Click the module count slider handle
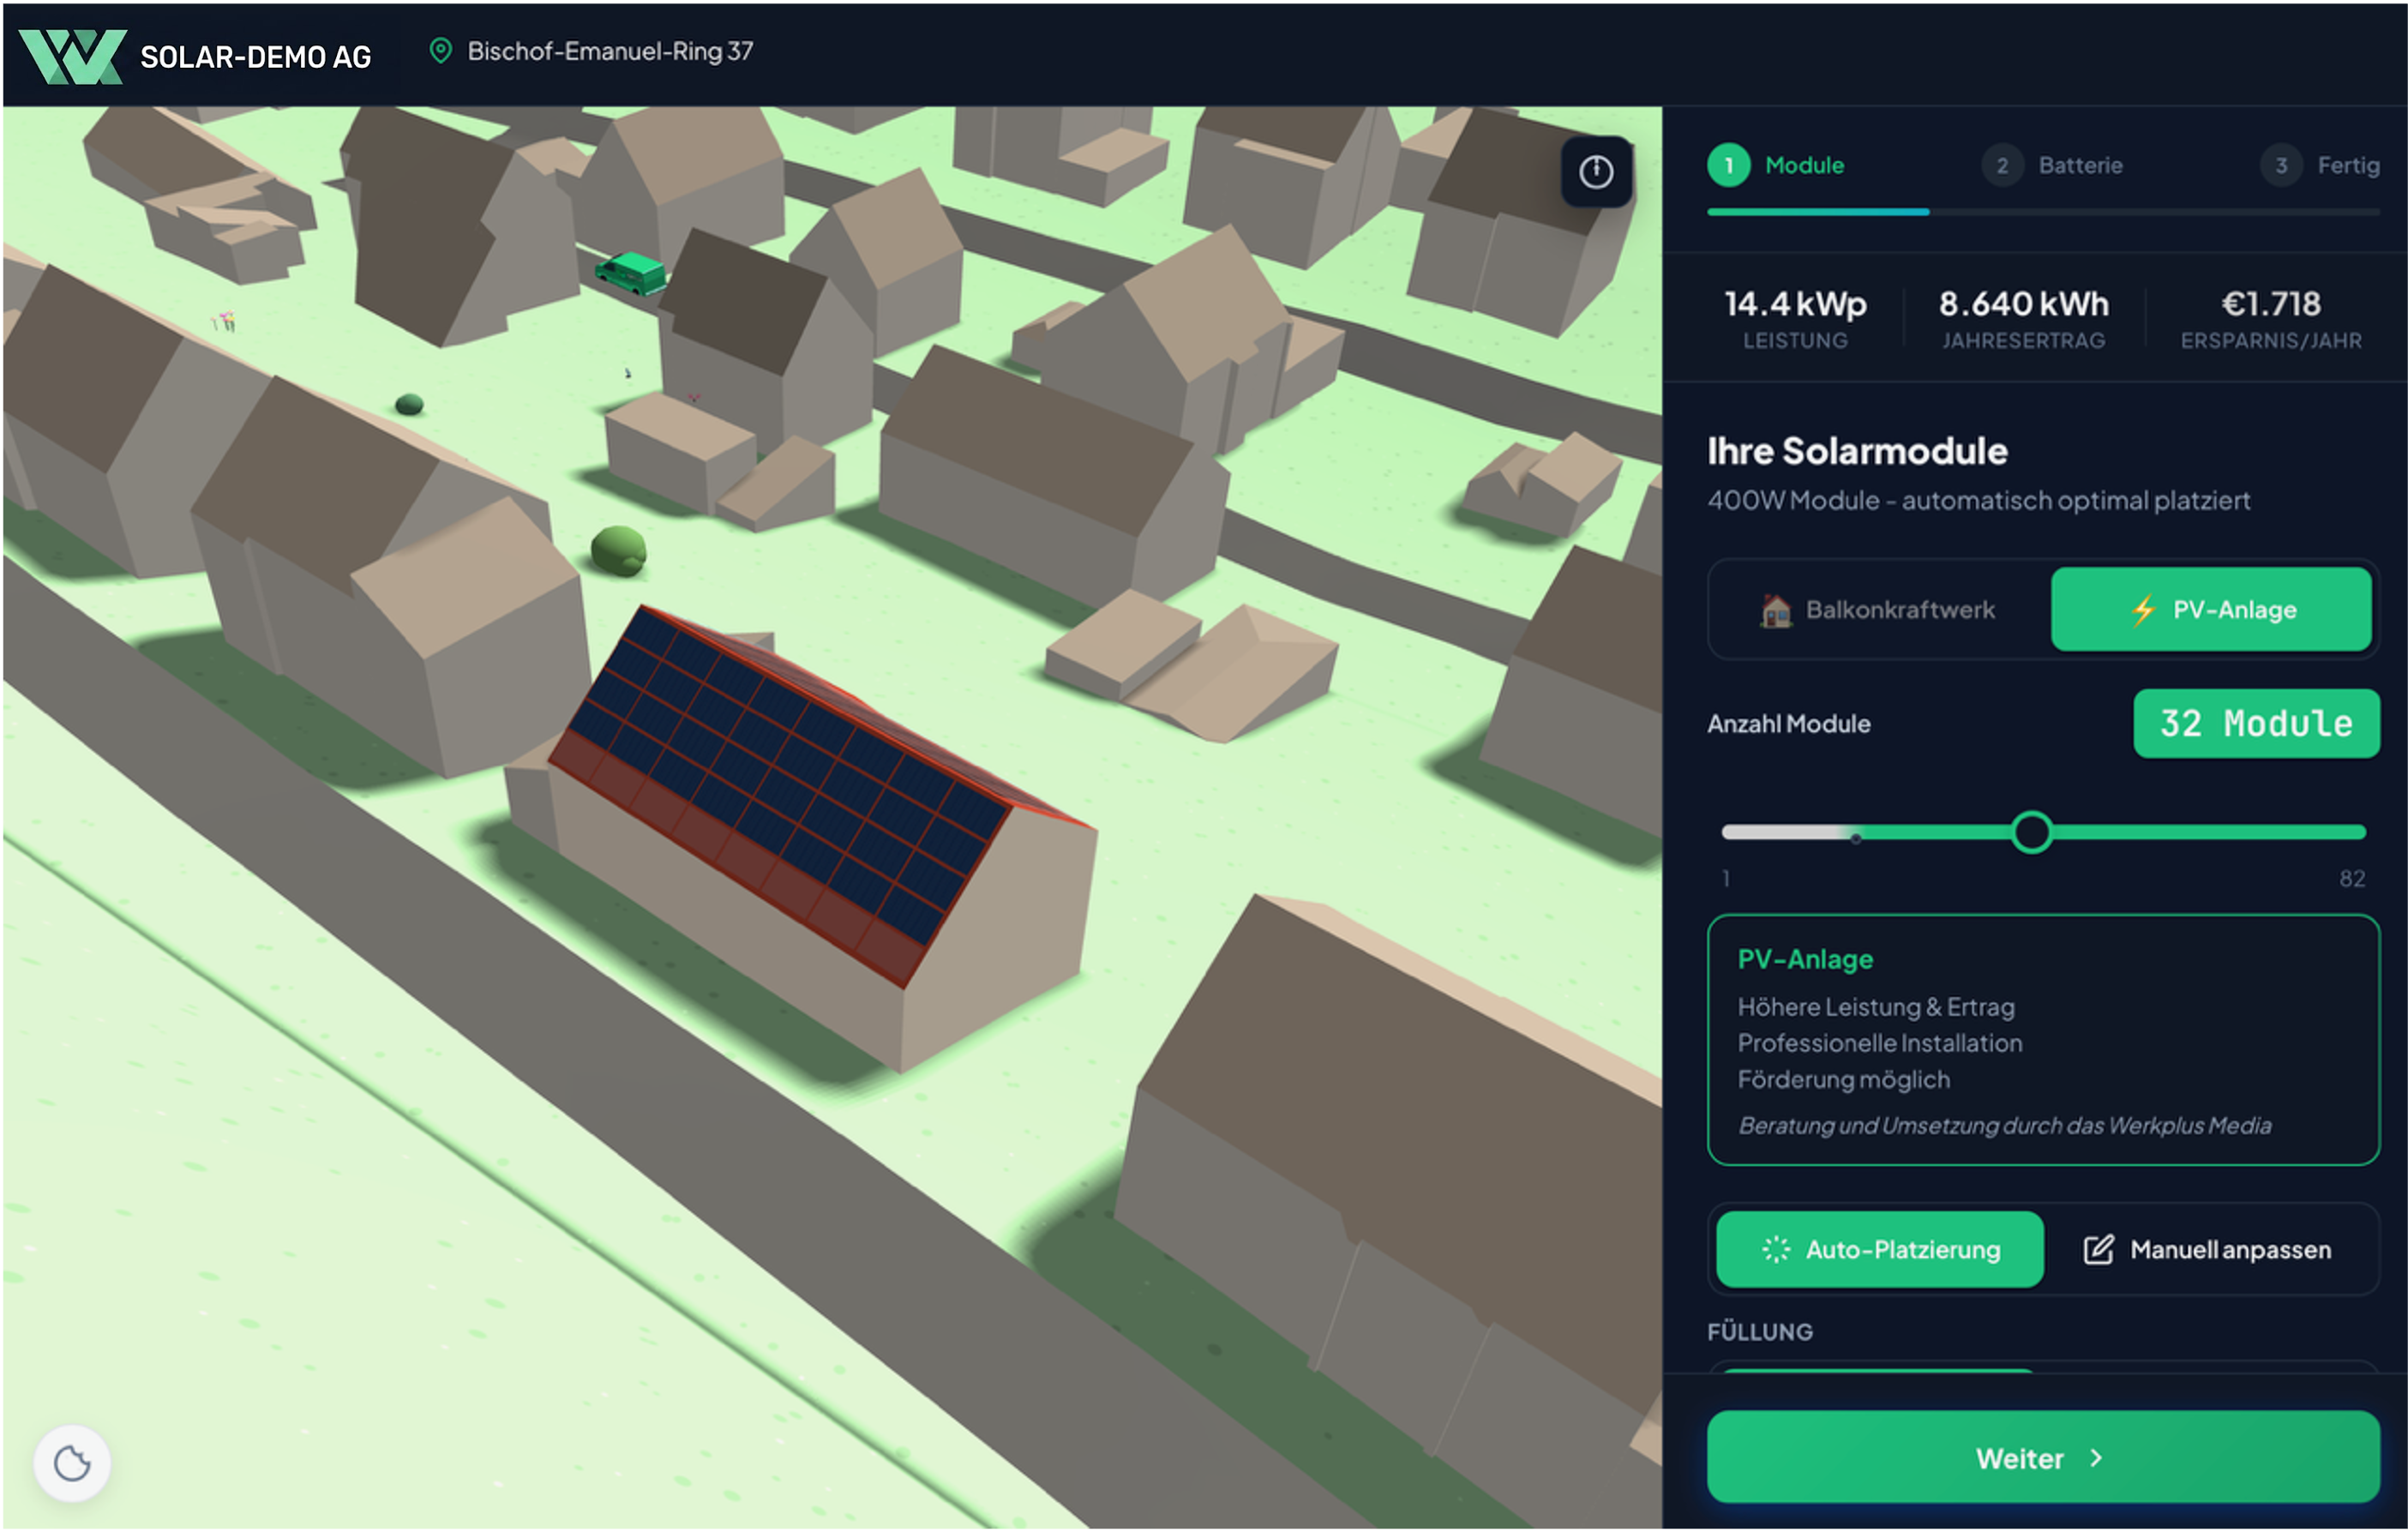The height and width of the screenshot is (1532, 2408). click(x=2032, y=832)
